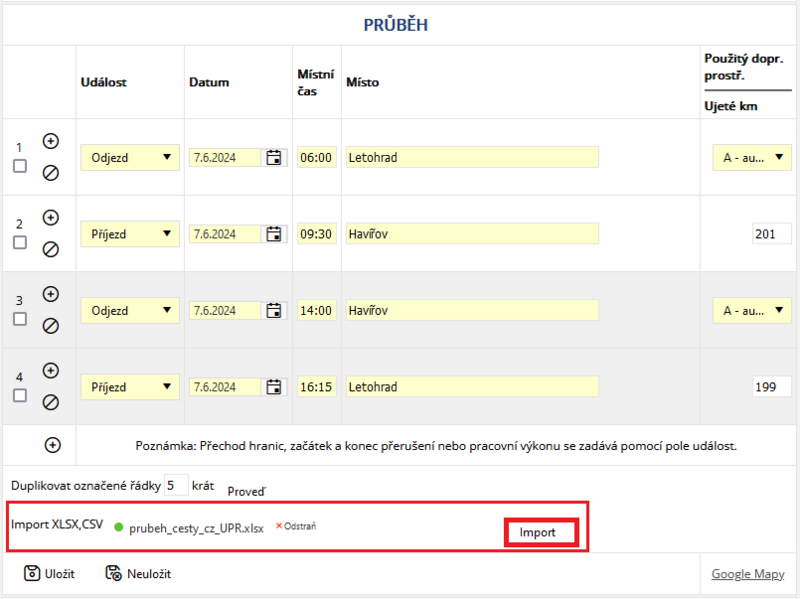Open the calendar picker for row 2 date
The image size is (800, 599).
(274, 234)
